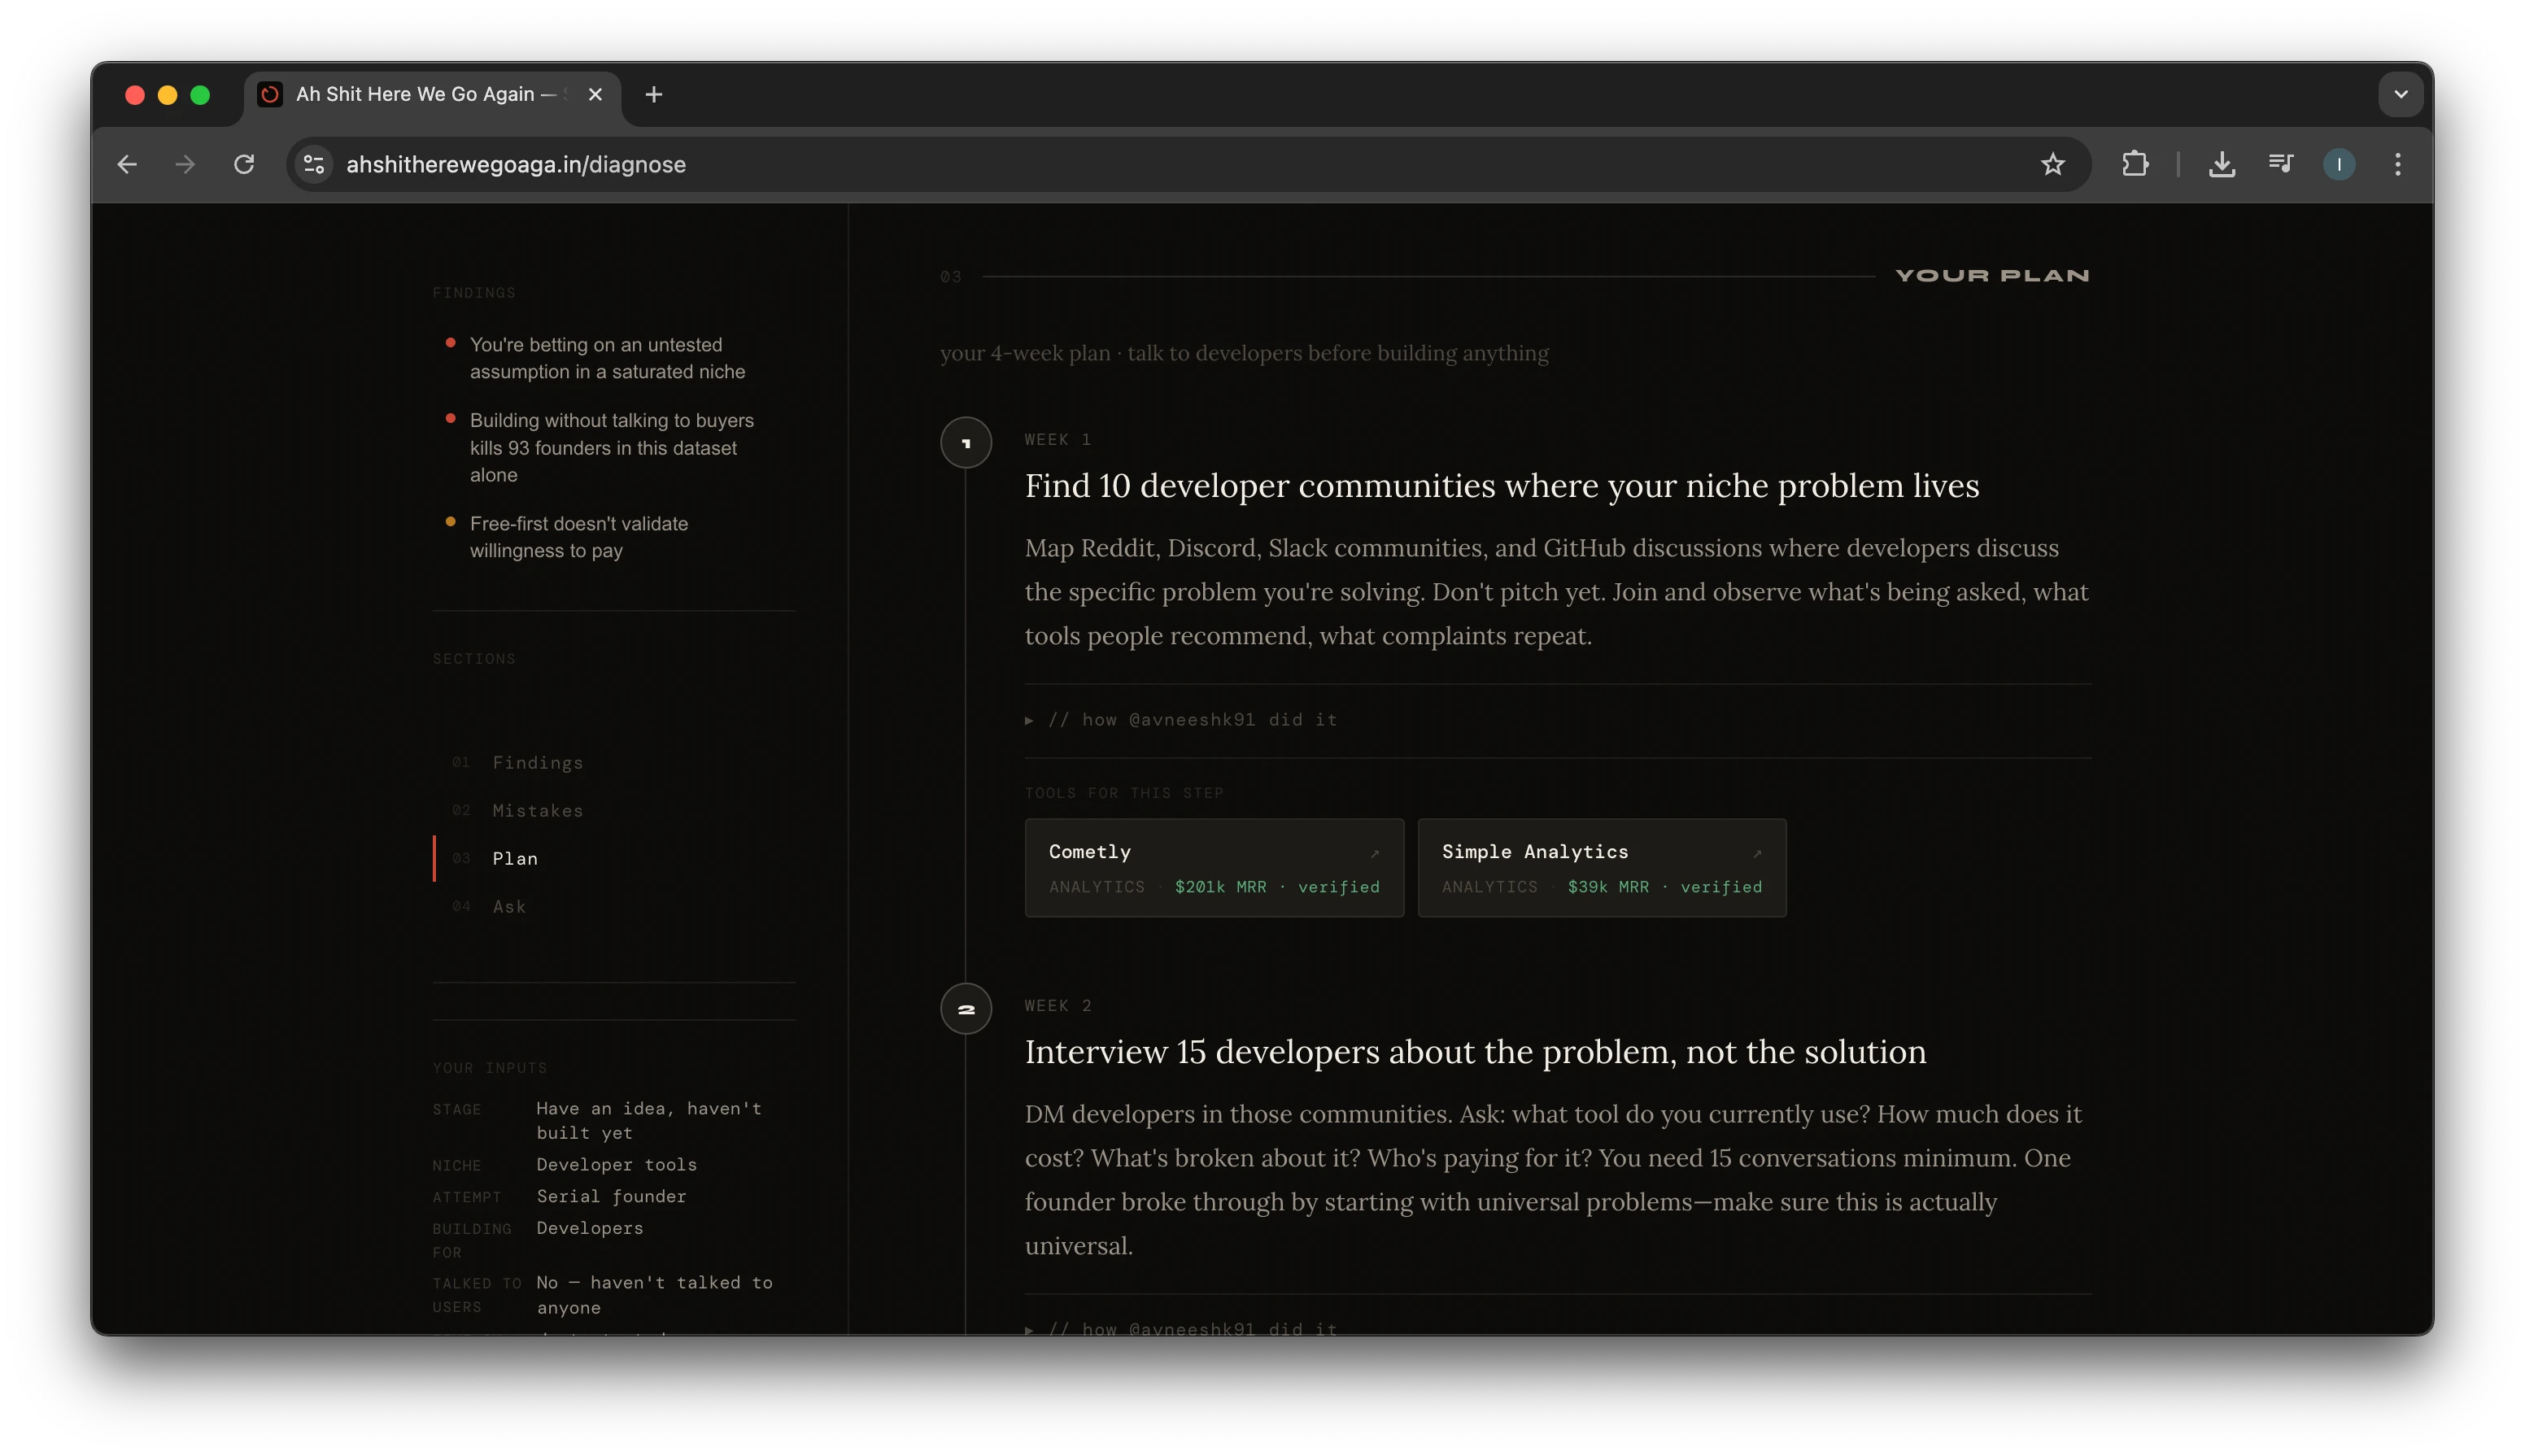Open a new browser tab

coord(654,94)
